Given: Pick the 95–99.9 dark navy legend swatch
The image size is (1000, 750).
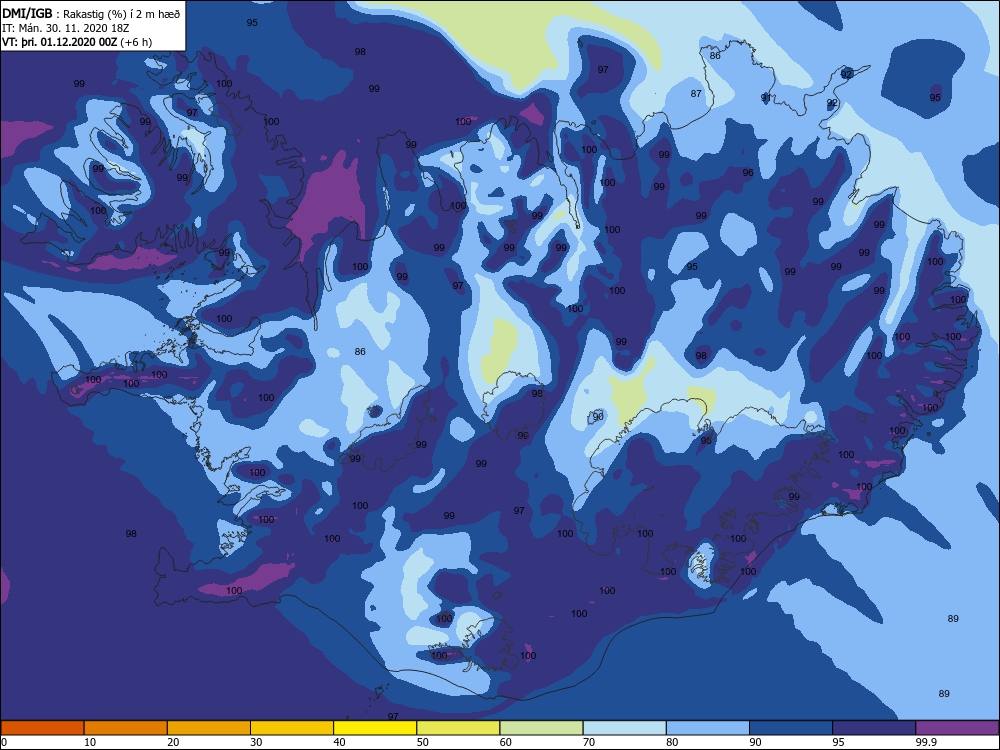Looking at the screenshot, I should tap(874, 728).
